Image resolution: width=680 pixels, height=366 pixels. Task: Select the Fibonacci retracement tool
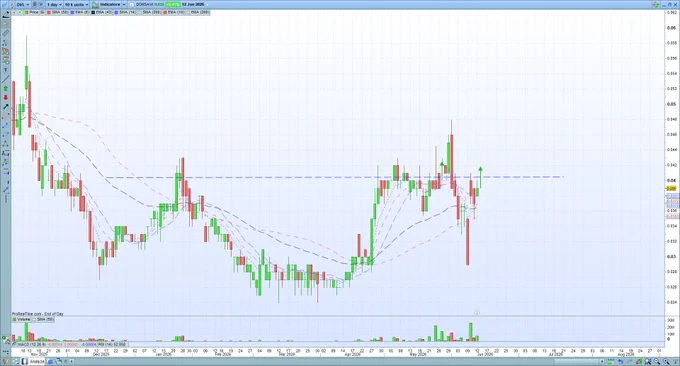tap(6, 153)
